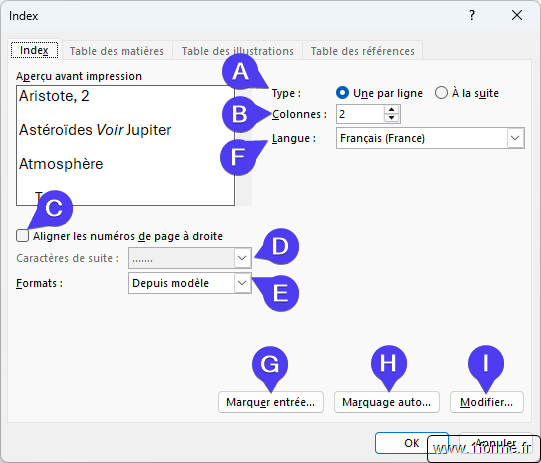Confirm with the OK button
Image resolution: width=541 pixels, height=463 pixels.
(x=412, y=443)
